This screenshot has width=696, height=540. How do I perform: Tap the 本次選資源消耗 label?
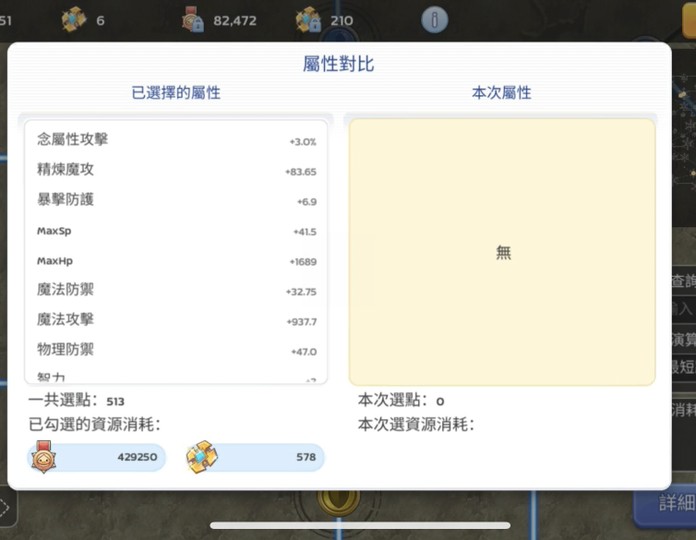(416, 425)
